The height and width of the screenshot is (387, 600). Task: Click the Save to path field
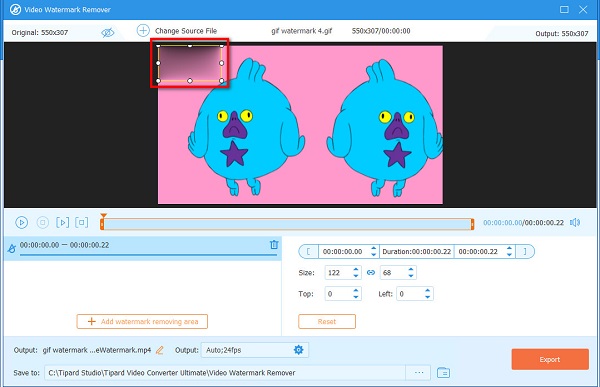click(225, 372)
